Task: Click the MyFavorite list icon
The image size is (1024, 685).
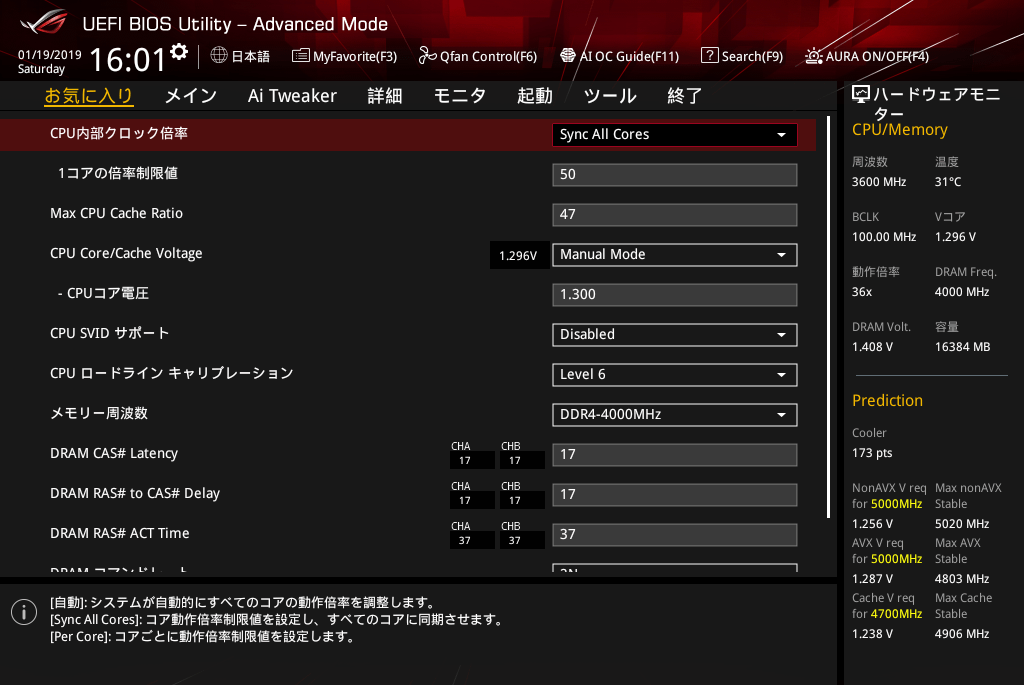Action: pos(300,56)
